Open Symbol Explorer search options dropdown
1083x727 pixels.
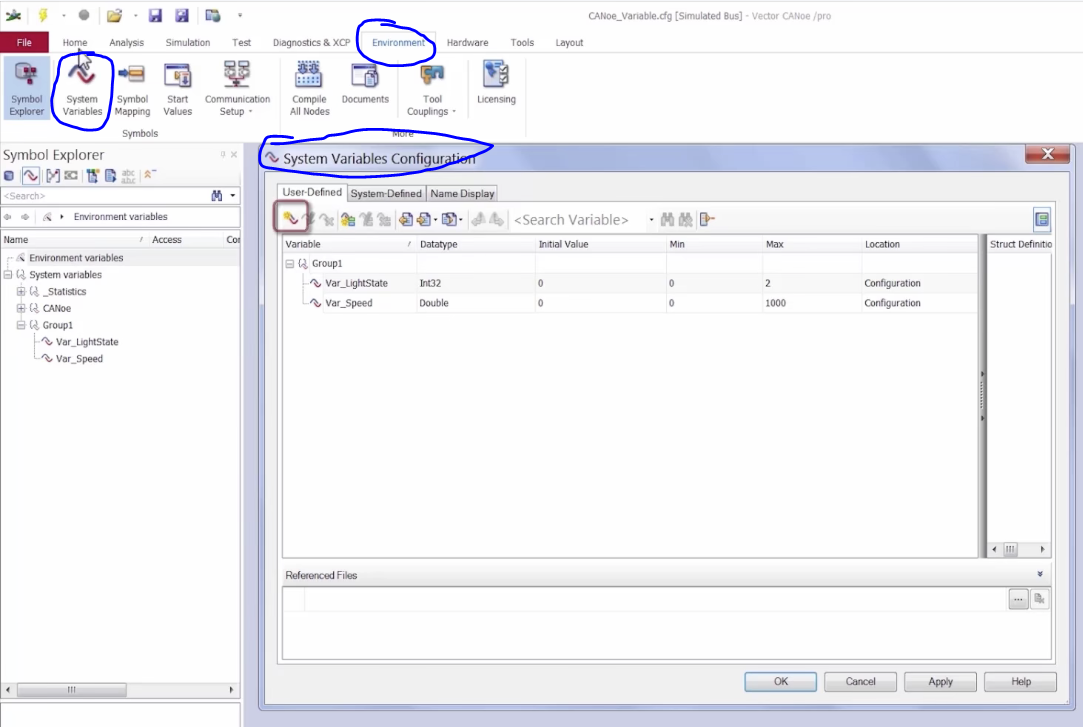(233, 196)
